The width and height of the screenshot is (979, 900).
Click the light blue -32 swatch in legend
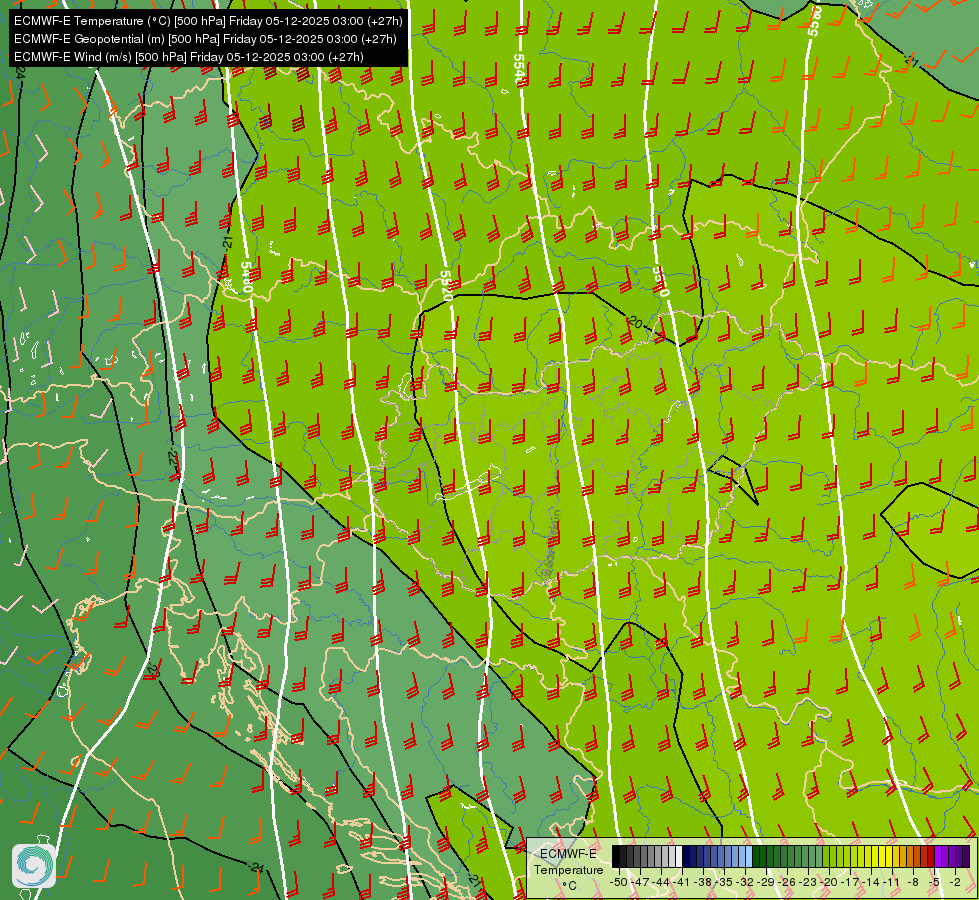tap(749, 856)
